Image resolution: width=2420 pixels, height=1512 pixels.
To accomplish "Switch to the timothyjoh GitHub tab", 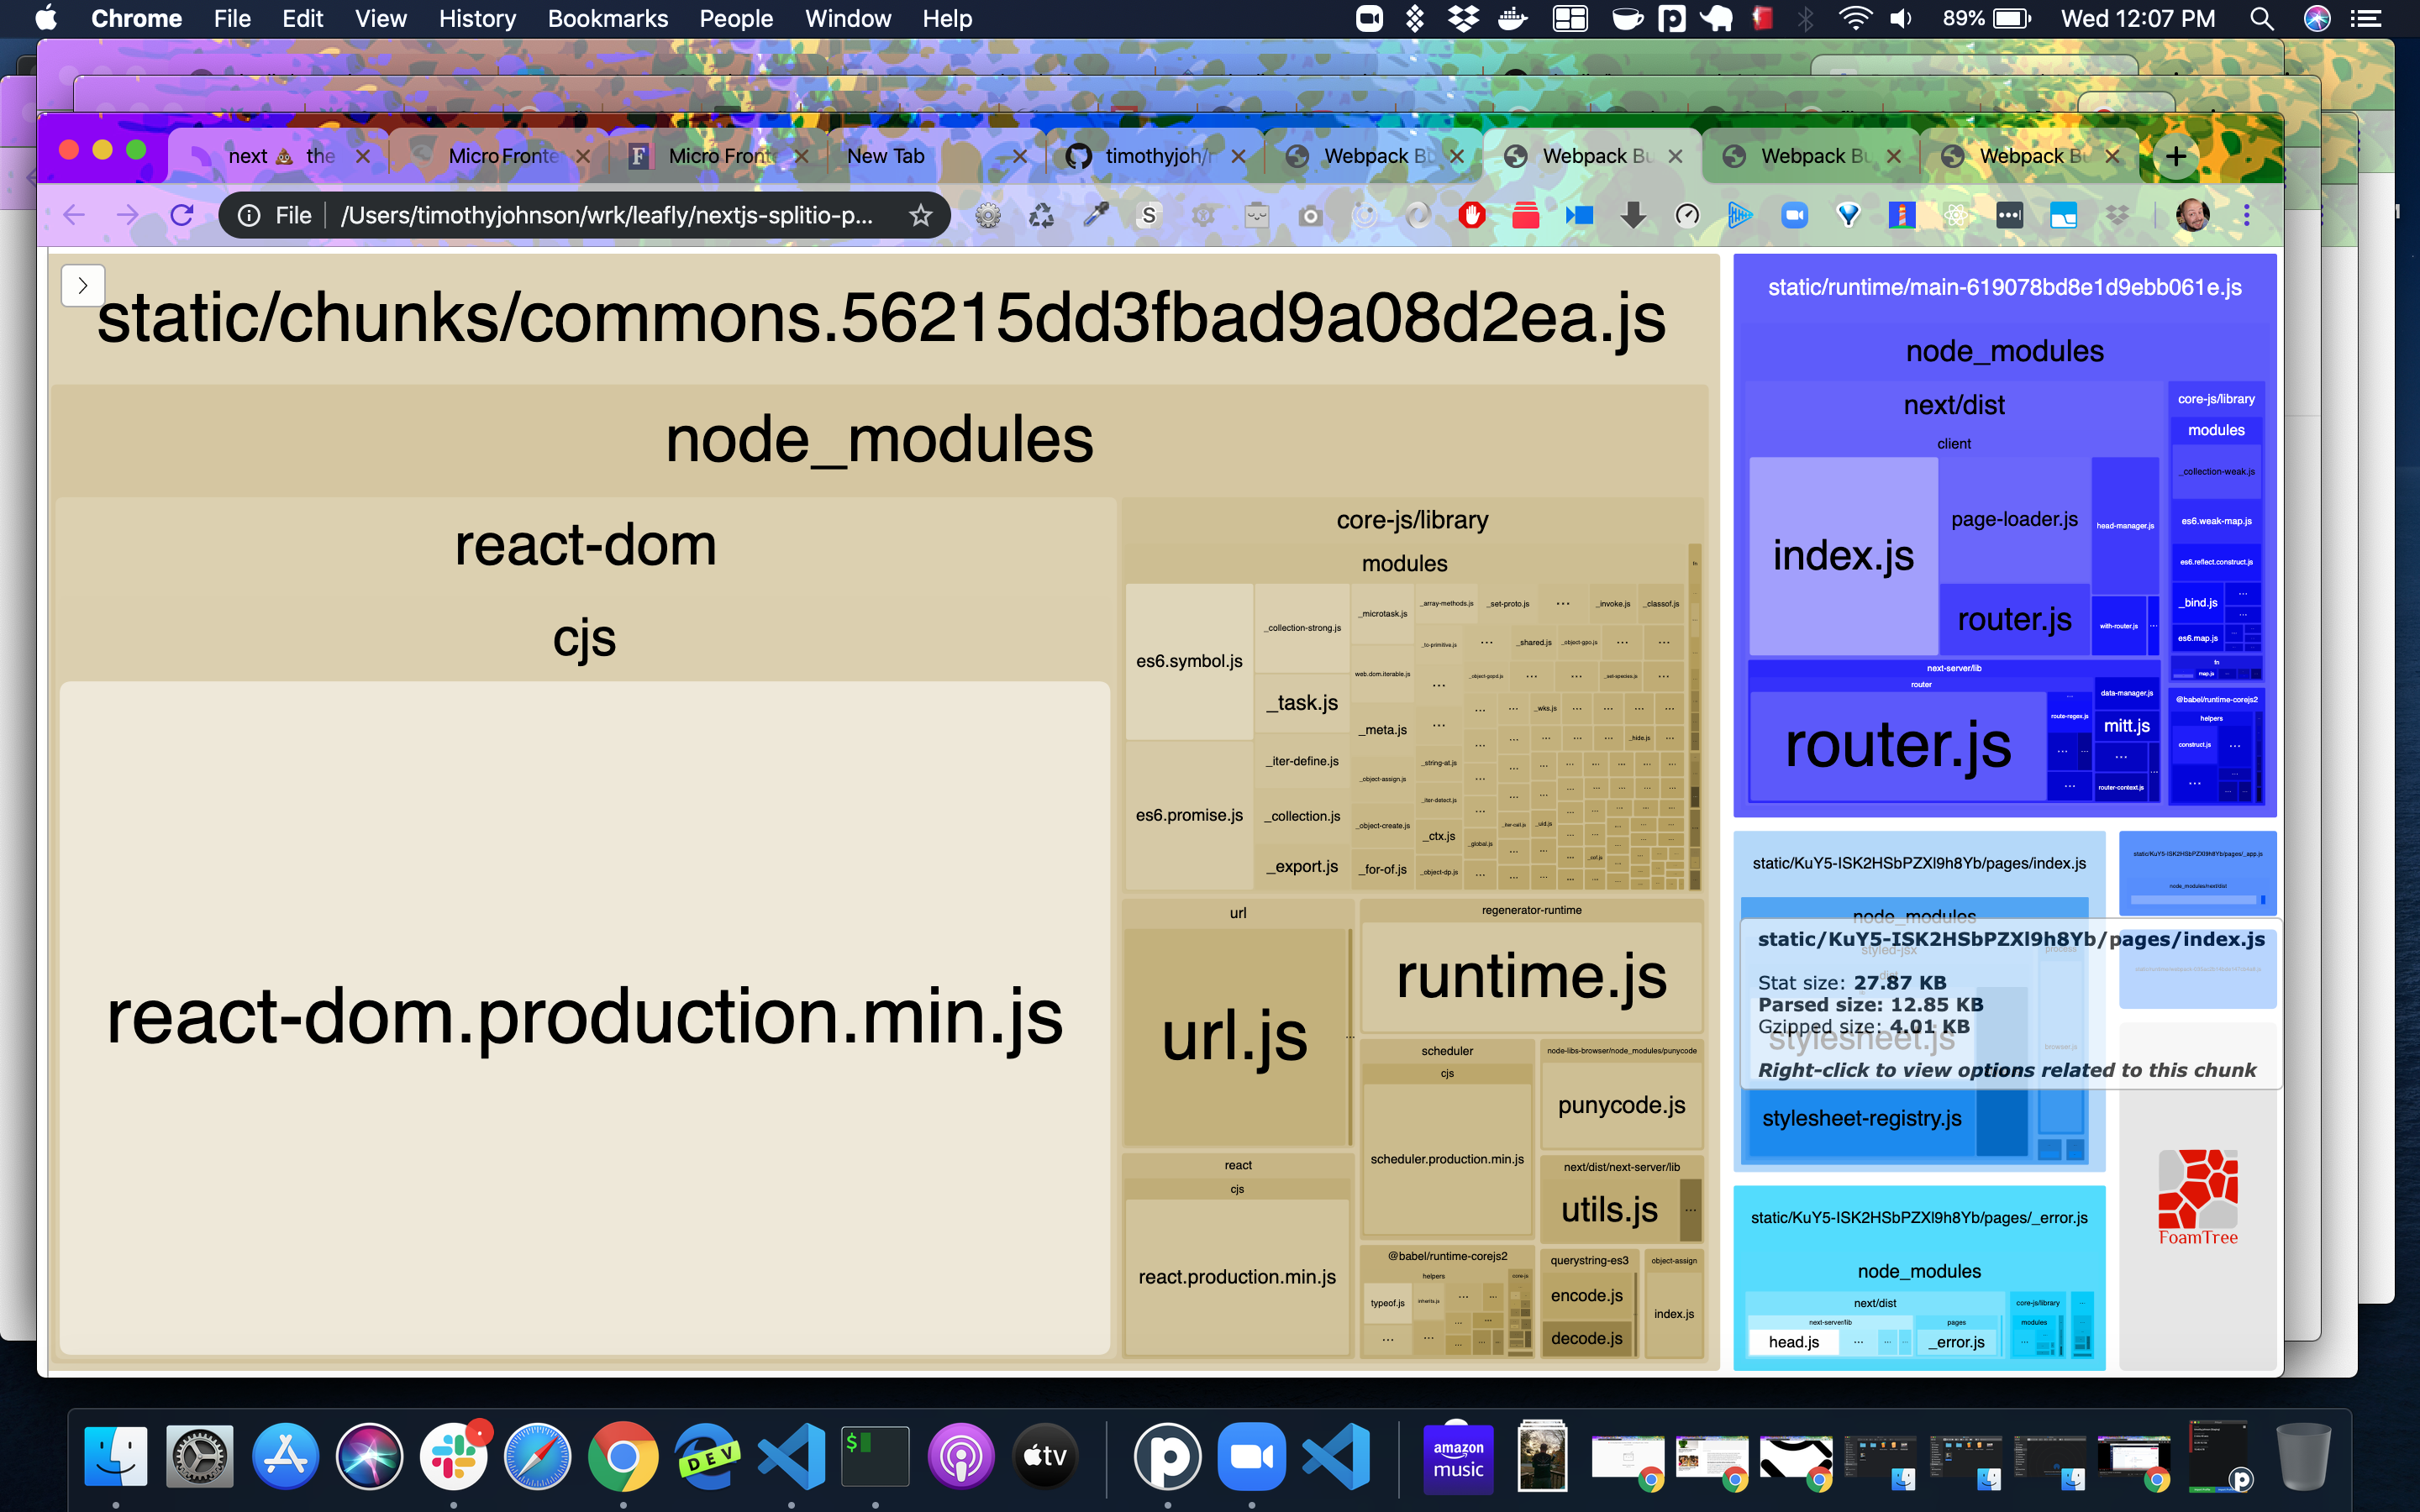I will (1155, 156).
